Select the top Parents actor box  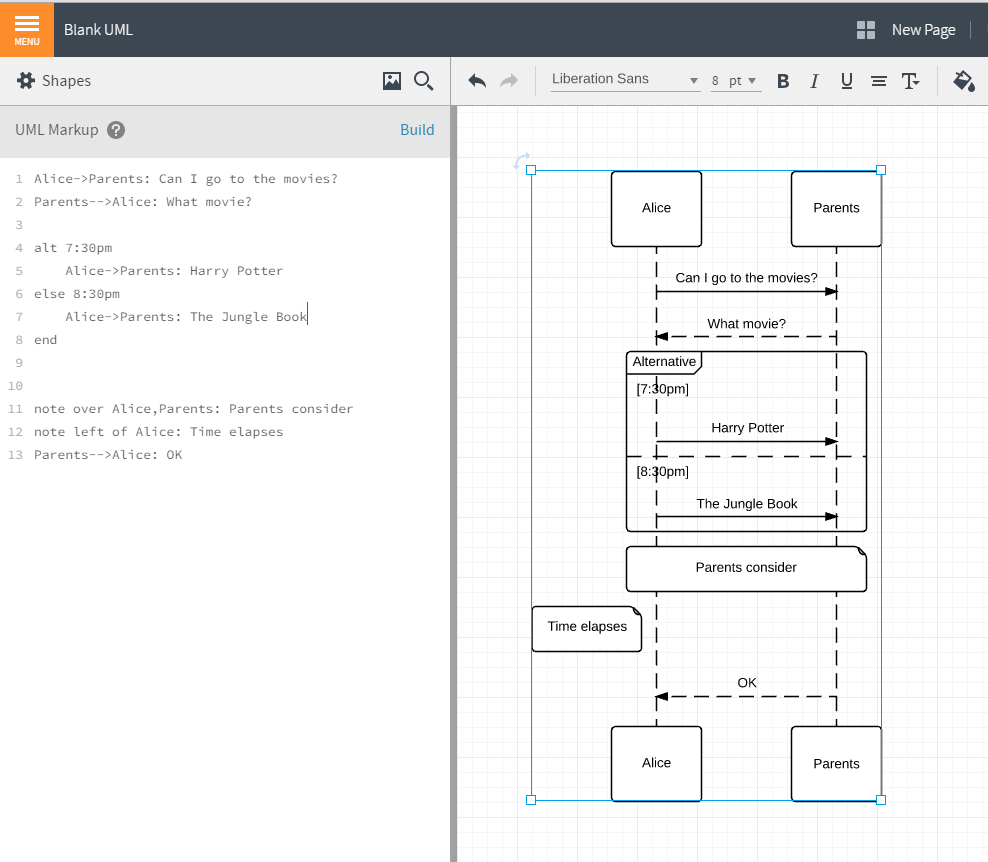pos(836,209)
